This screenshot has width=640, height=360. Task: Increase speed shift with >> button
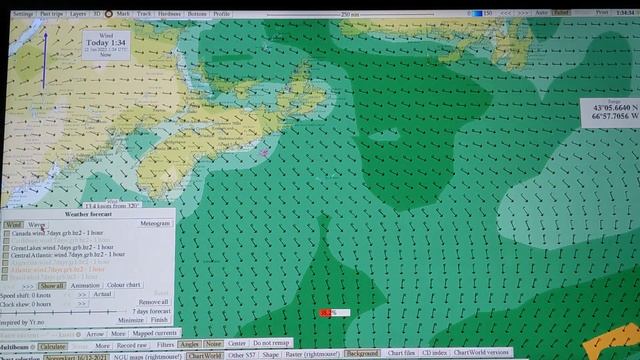tap(82, 295)
